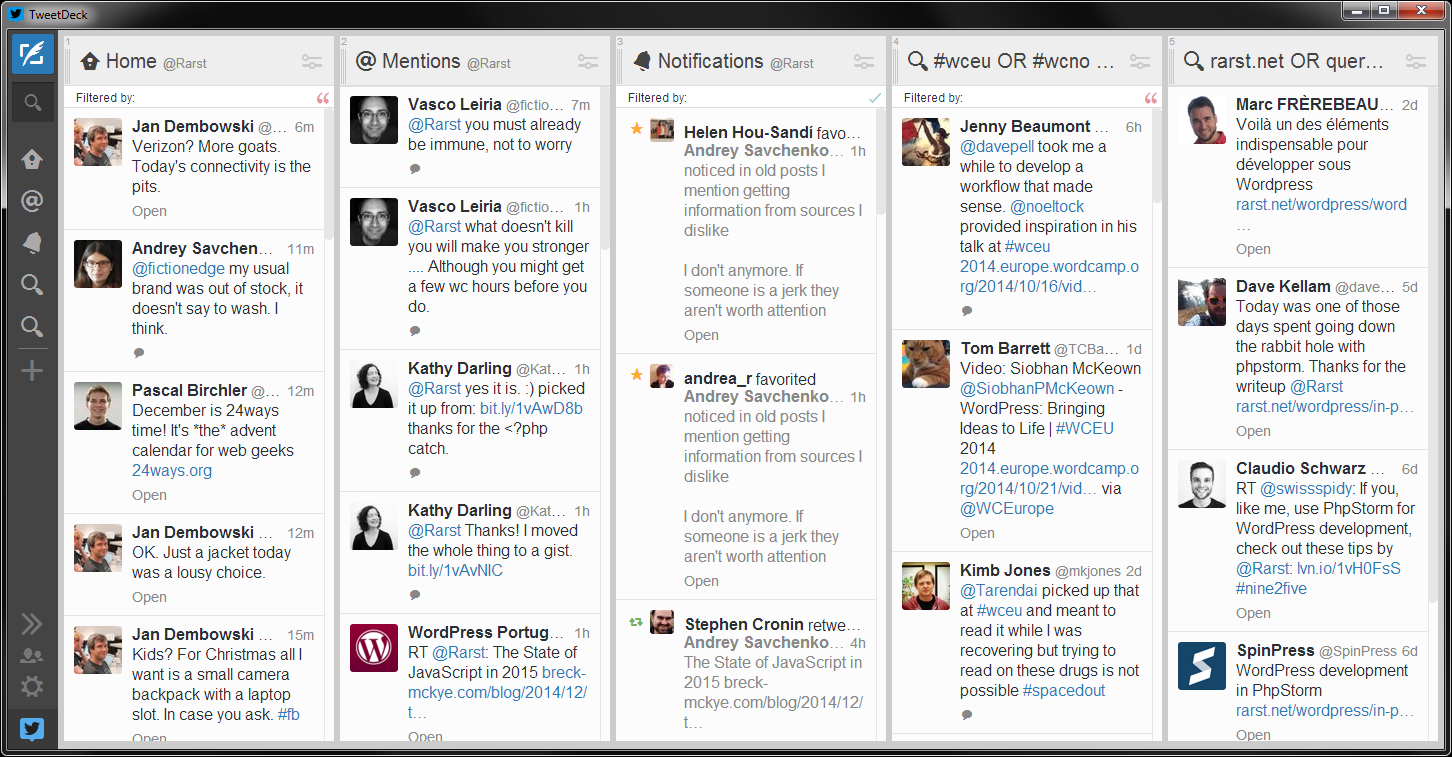
Task: Reply to Kimb Jones's tweet via bubble icon
Action: click(967, 714)
